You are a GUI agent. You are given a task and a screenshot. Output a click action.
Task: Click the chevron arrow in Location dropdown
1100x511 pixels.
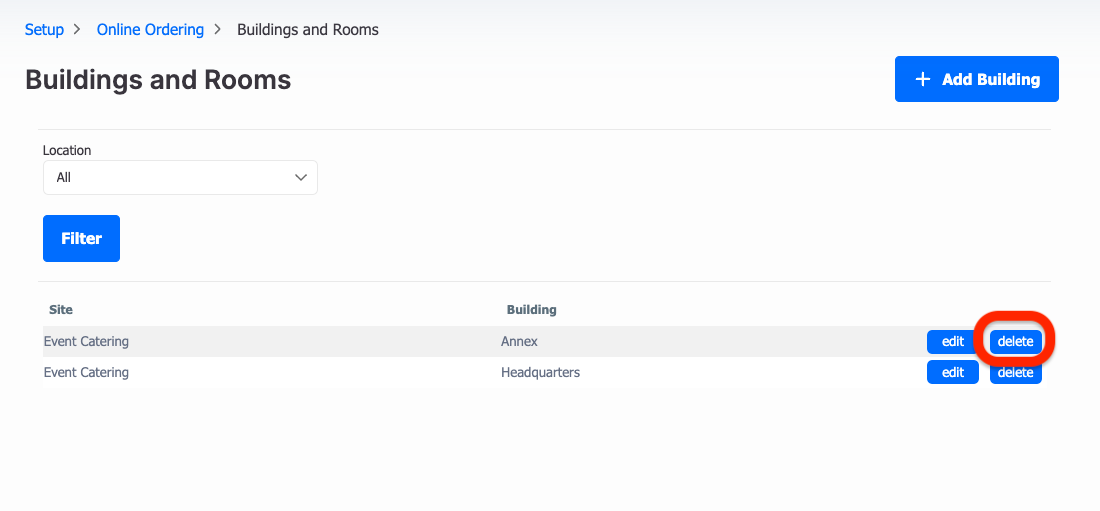[301, 178]
